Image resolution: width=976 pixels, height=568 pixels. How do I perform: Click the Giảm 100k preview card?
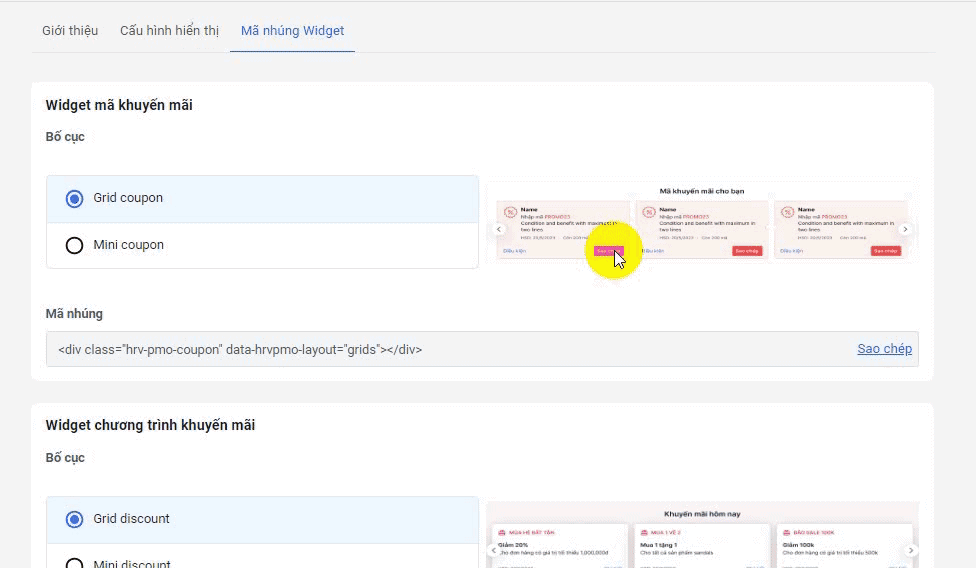(845, 546)
